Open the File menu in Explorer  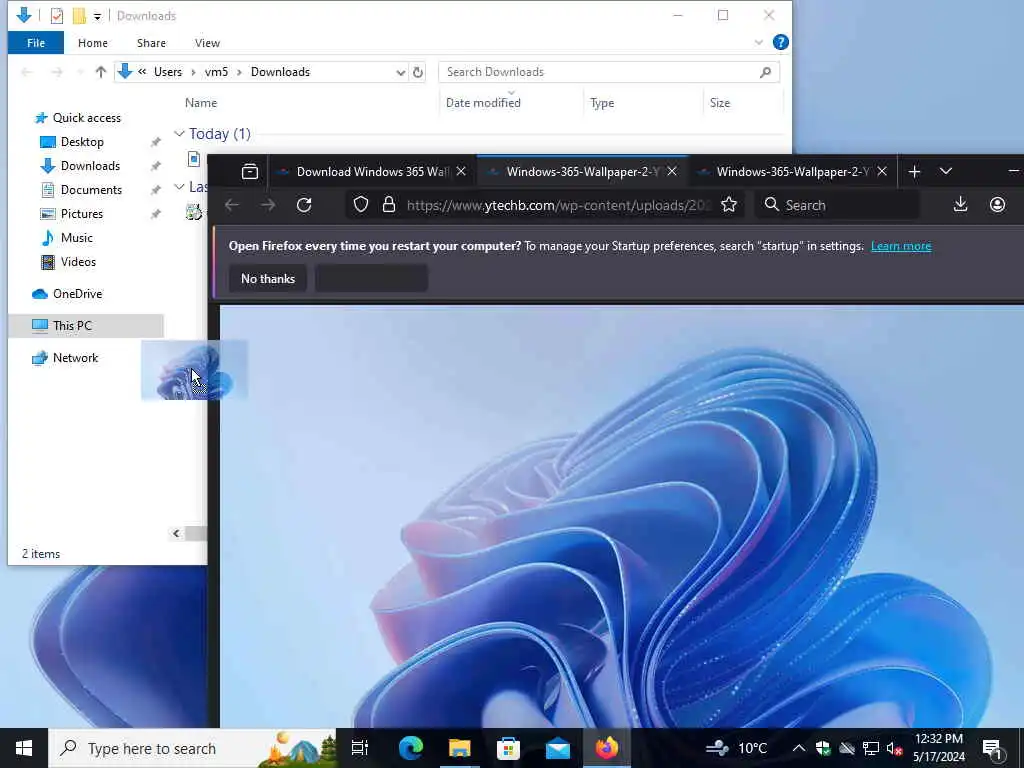click(36, 43)
